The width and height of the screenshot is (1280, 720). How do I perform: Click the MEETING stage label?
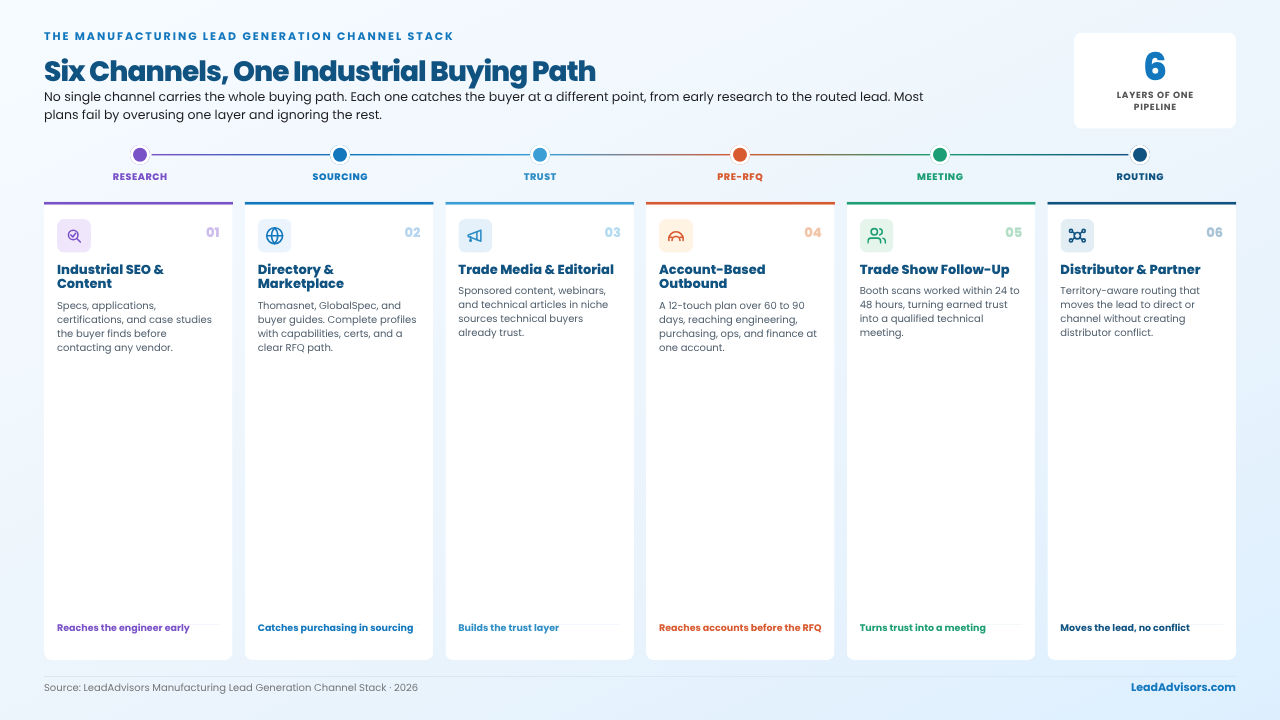[940, 177]
